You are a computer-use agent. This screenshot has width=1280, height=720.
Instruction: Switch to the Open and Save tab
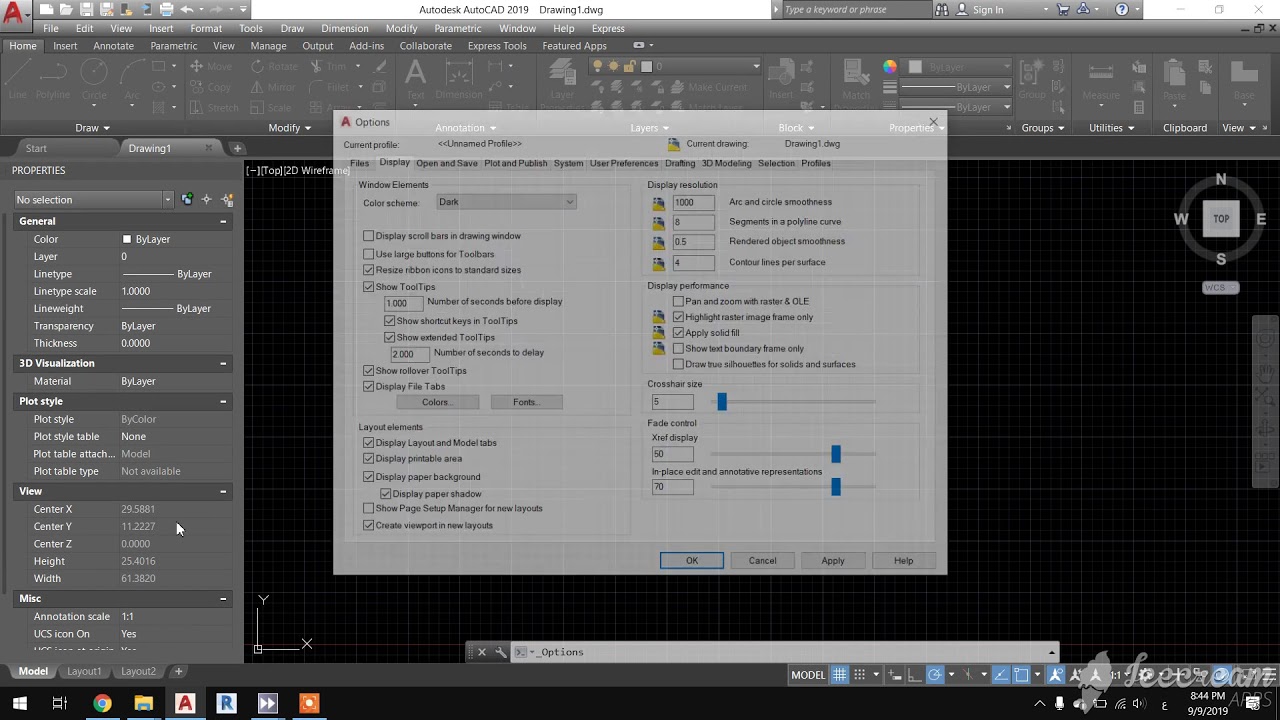447,163
